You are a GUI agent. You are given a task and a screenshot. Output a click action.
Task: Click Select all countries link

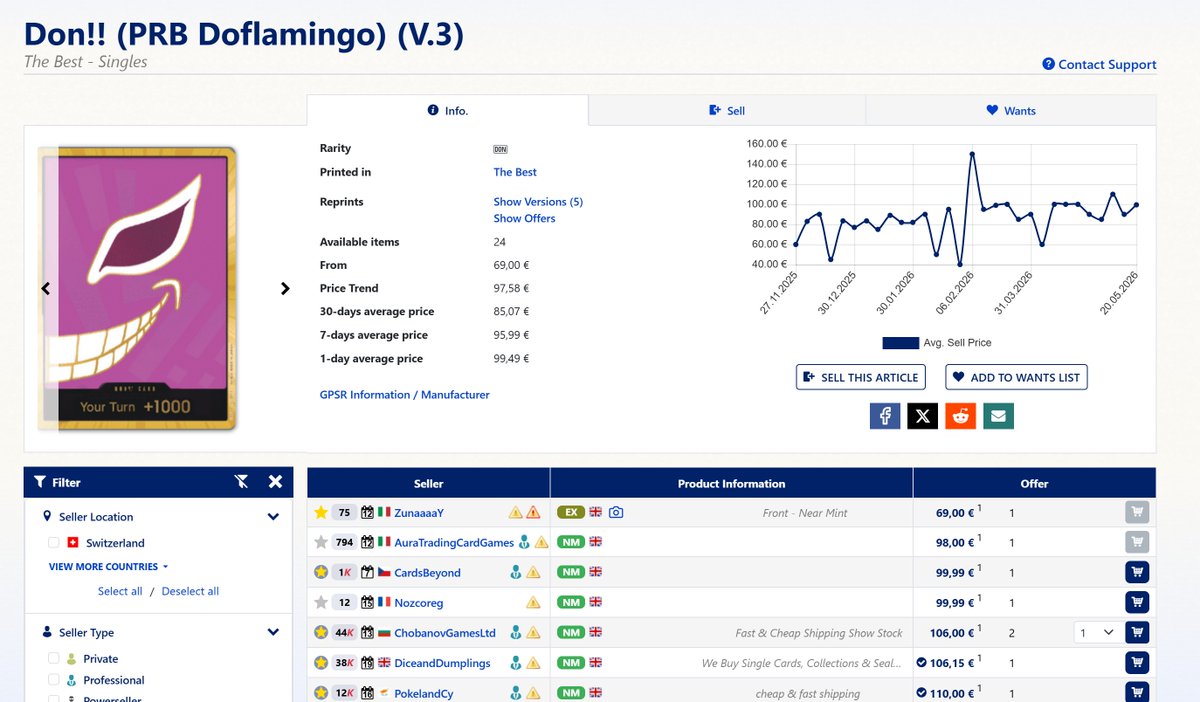point(120,591)
